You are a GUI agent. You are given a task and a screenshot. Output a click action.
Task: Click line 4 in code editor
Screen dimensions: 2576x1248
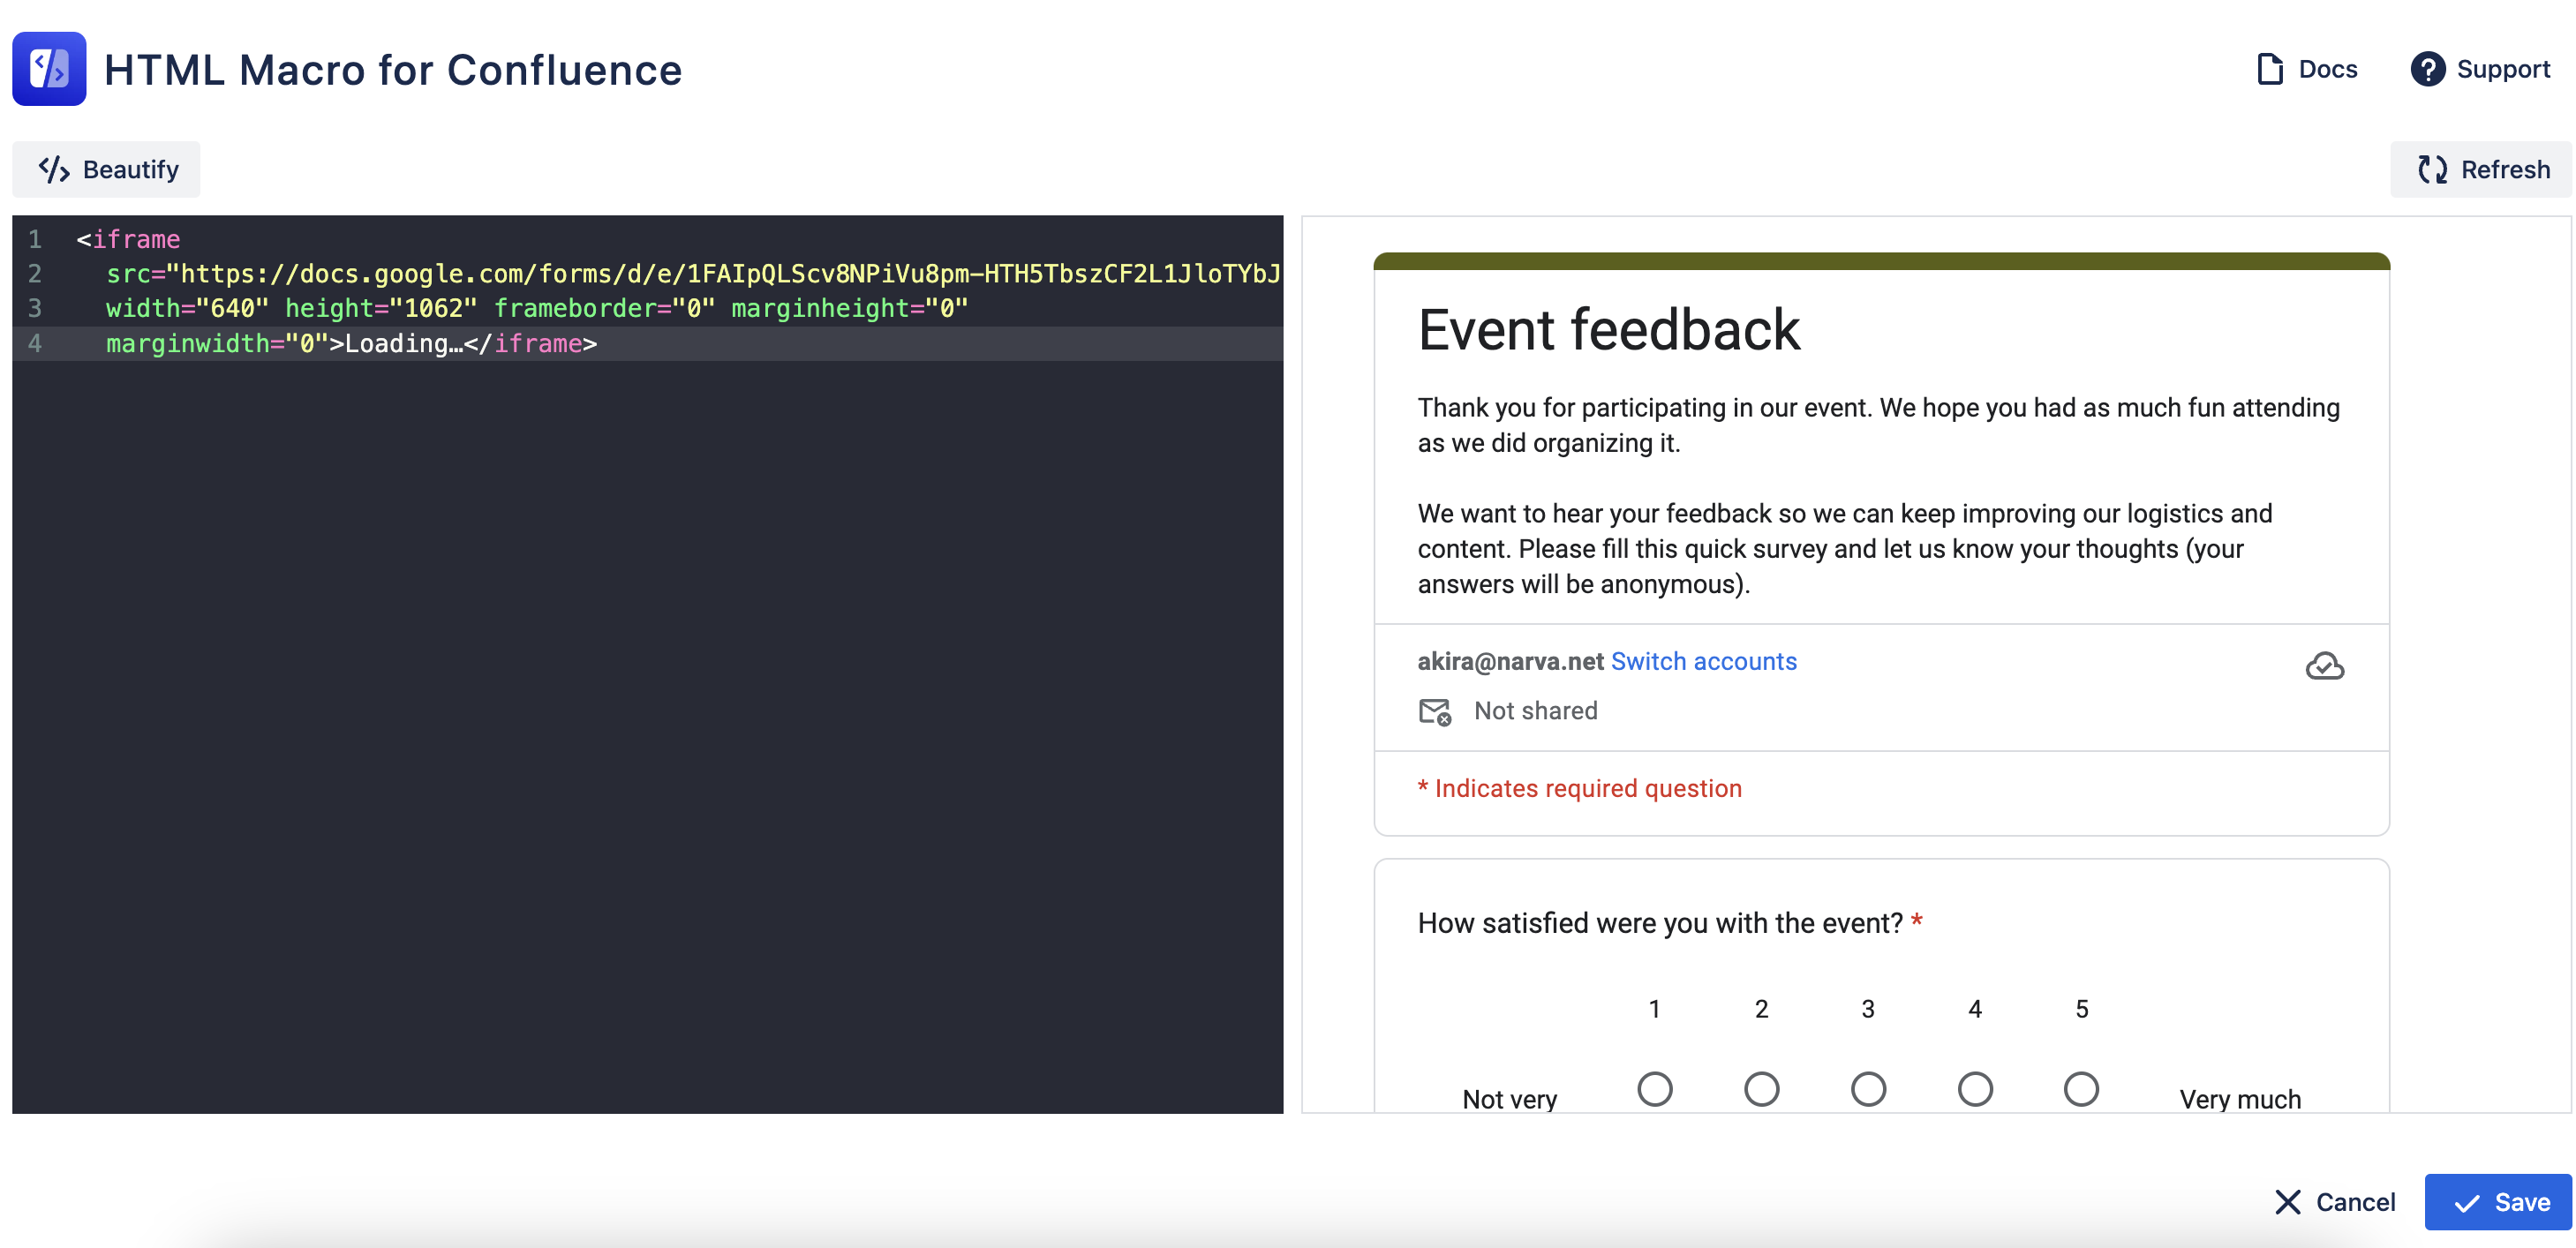coord(350,344)
